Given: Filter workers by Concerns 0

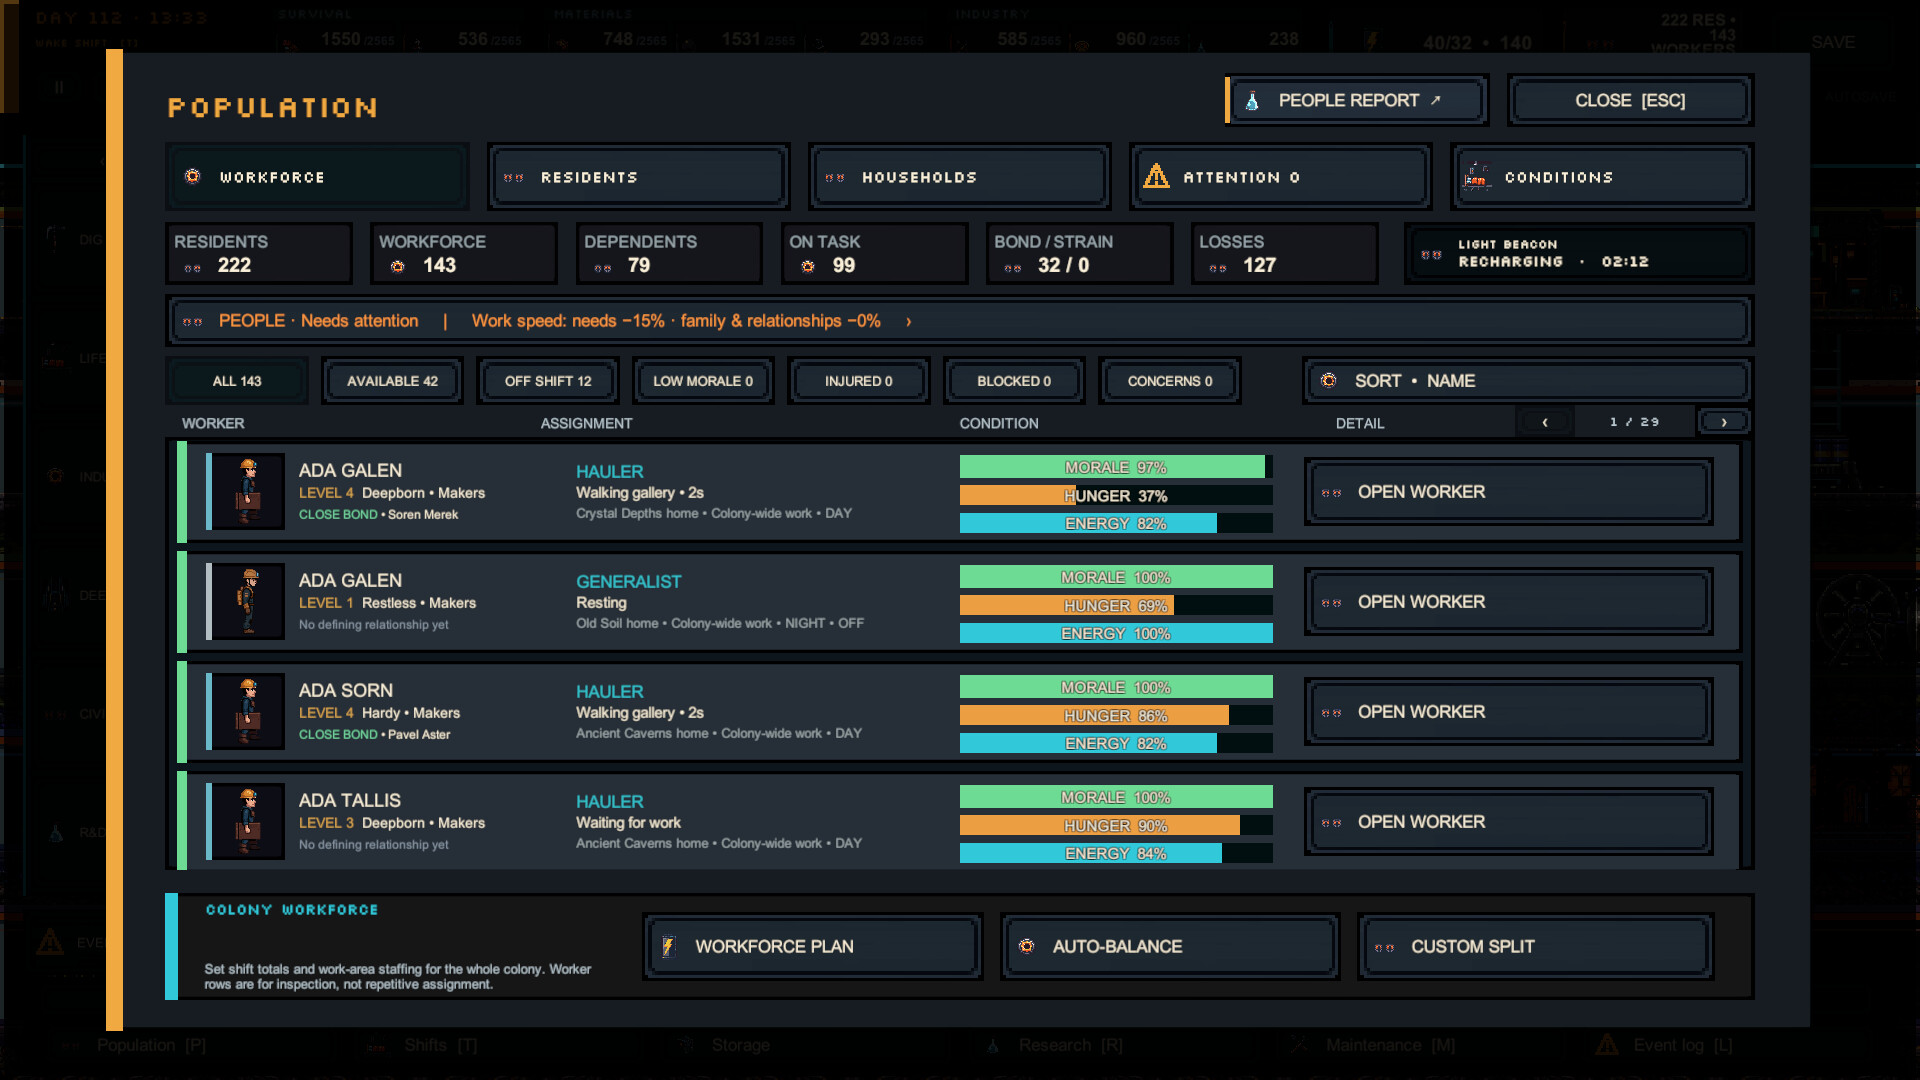Looking at the screenshot, I should (x=1170, y=381).
